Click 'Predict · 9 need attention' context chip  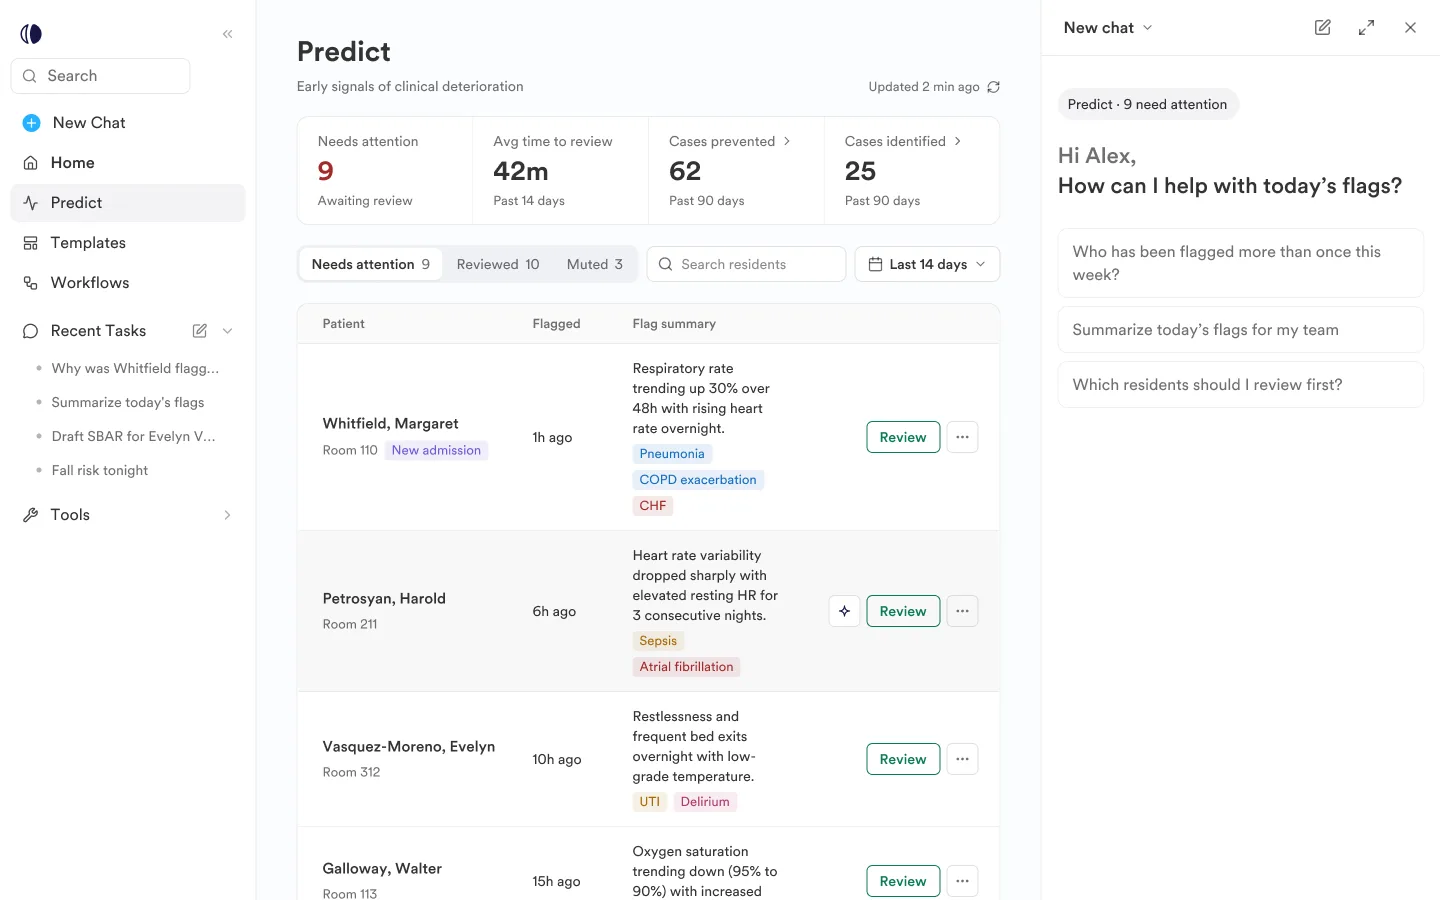1148,105
